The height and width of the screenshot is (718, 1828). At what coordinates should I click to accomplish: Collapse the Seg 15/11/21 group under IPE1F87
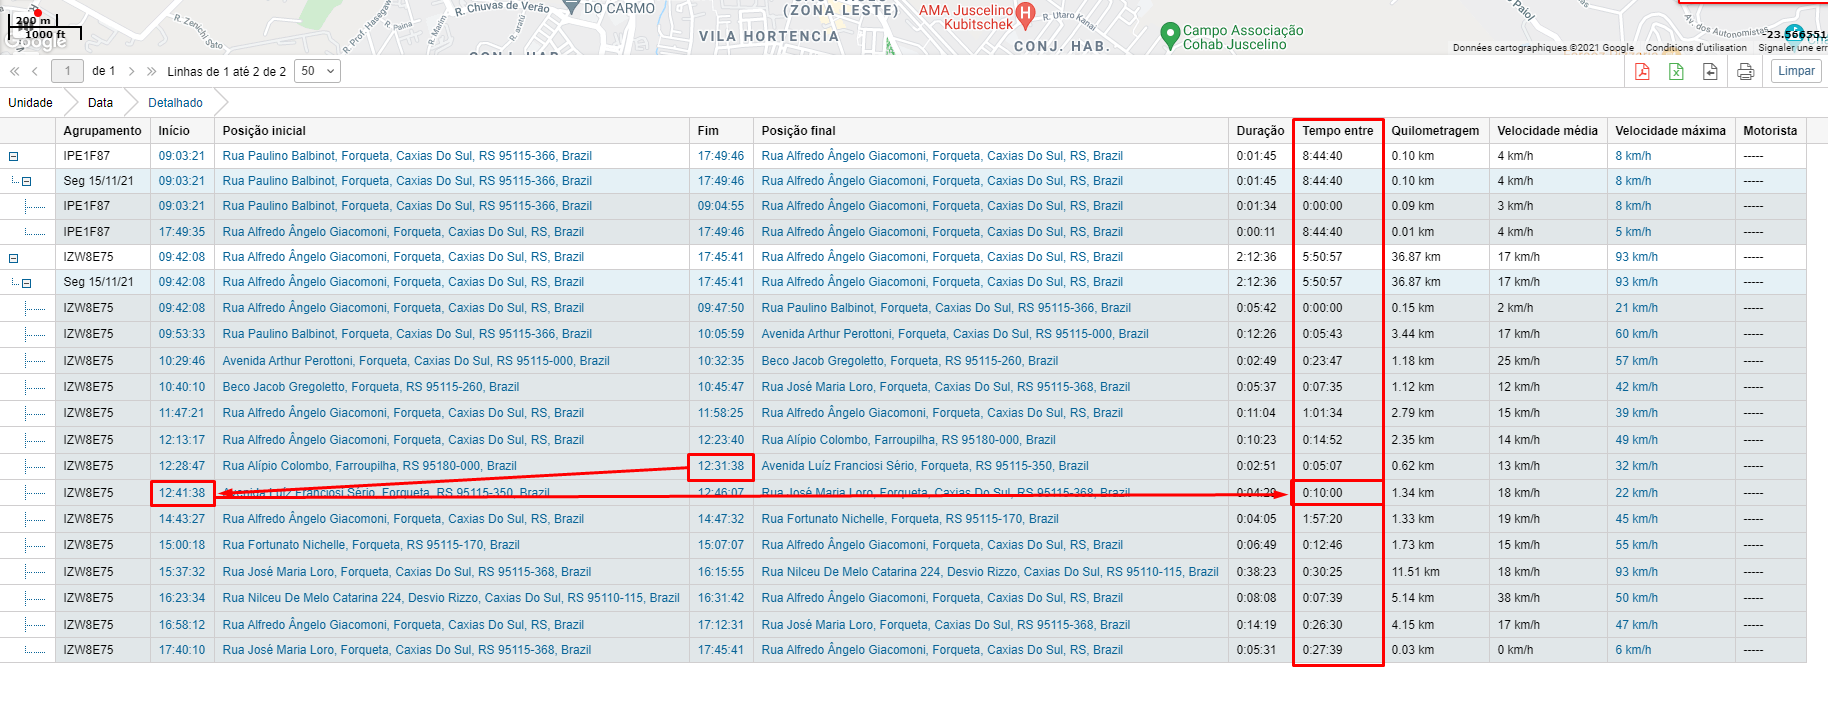[x=27, y=182]
